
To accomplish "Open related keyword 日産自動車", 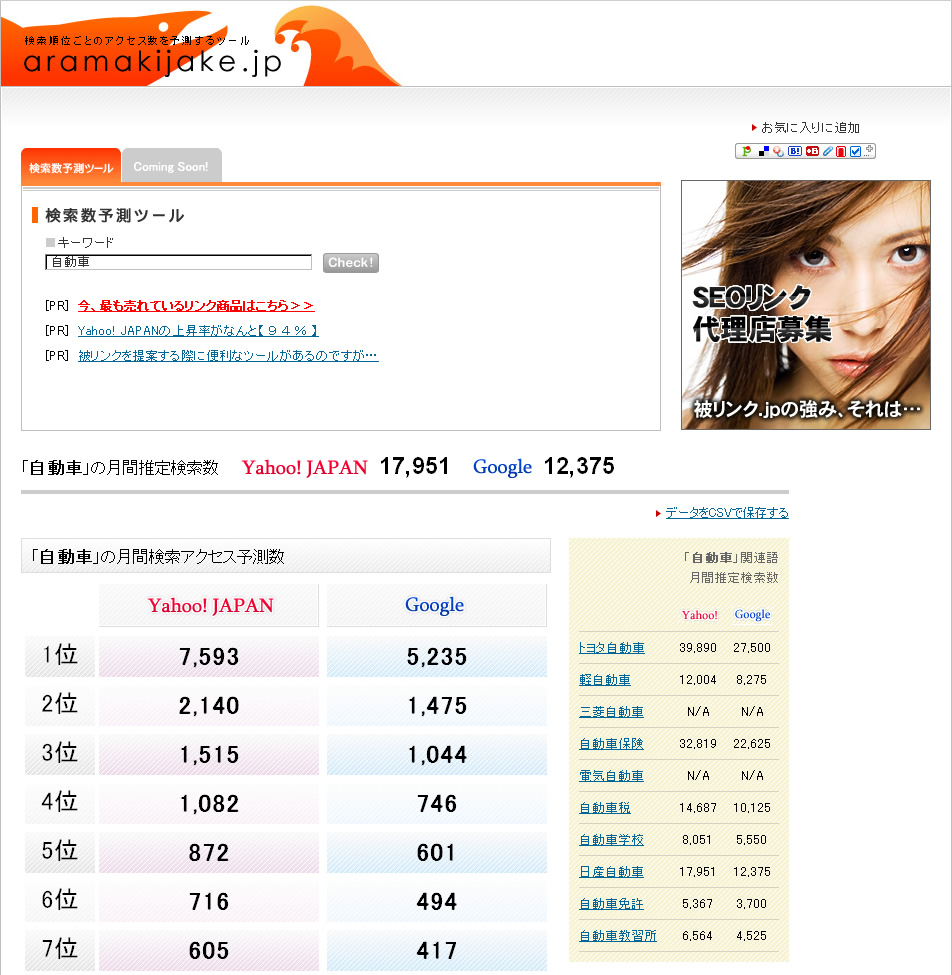I will [x=611, y=872].
